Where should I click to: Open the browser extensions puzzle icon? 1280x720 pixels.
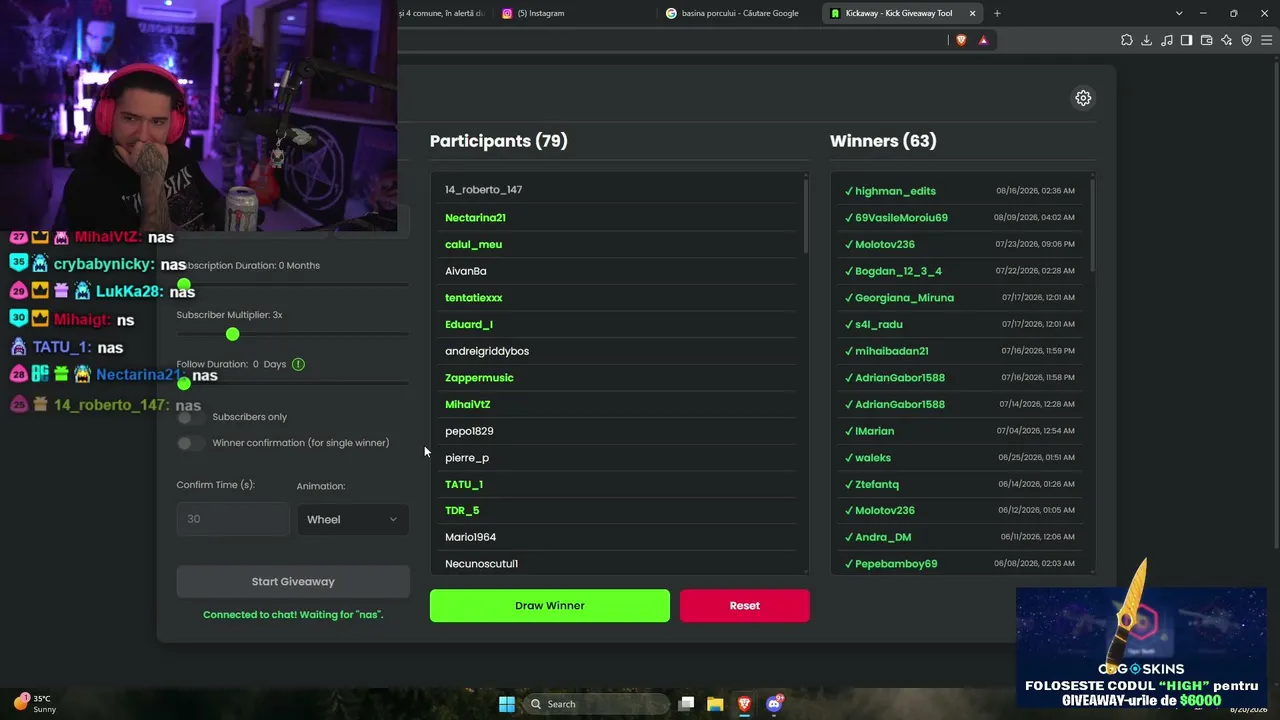click(x=1127, y=40)
